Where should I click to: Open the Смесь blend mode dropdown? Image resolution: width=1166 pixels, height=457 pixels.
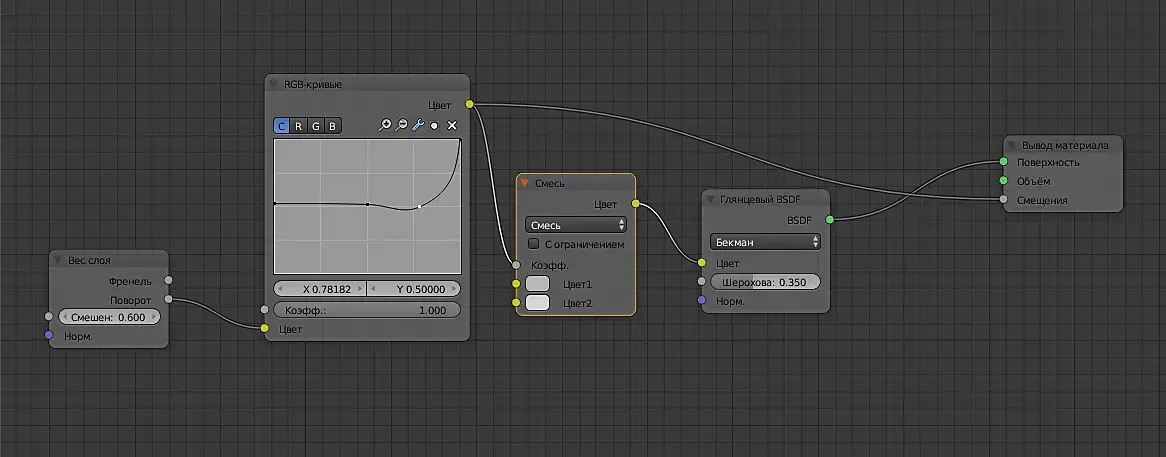pos(576,224)
